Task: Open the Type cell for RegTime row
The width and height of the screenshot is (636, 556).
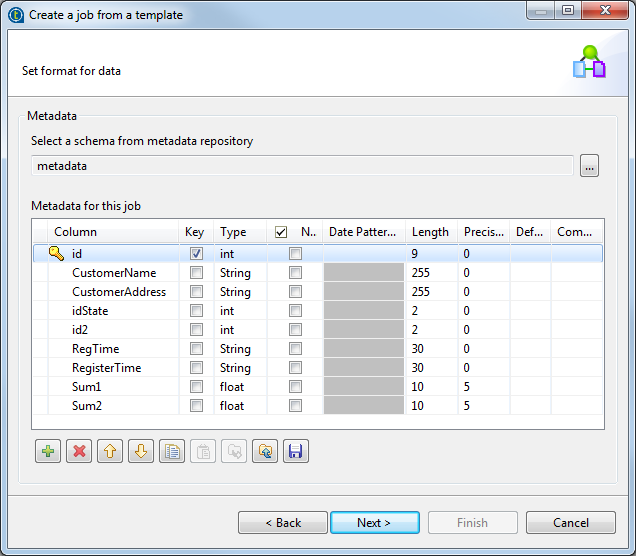Action: (x=240, y=349)
